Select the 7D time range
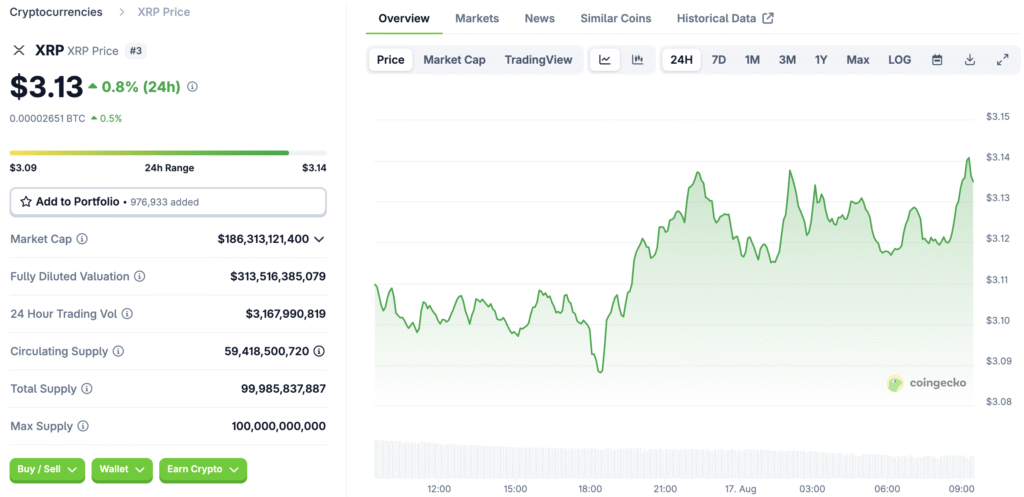This screenshot has height=497, width=1024. [718, 60]
